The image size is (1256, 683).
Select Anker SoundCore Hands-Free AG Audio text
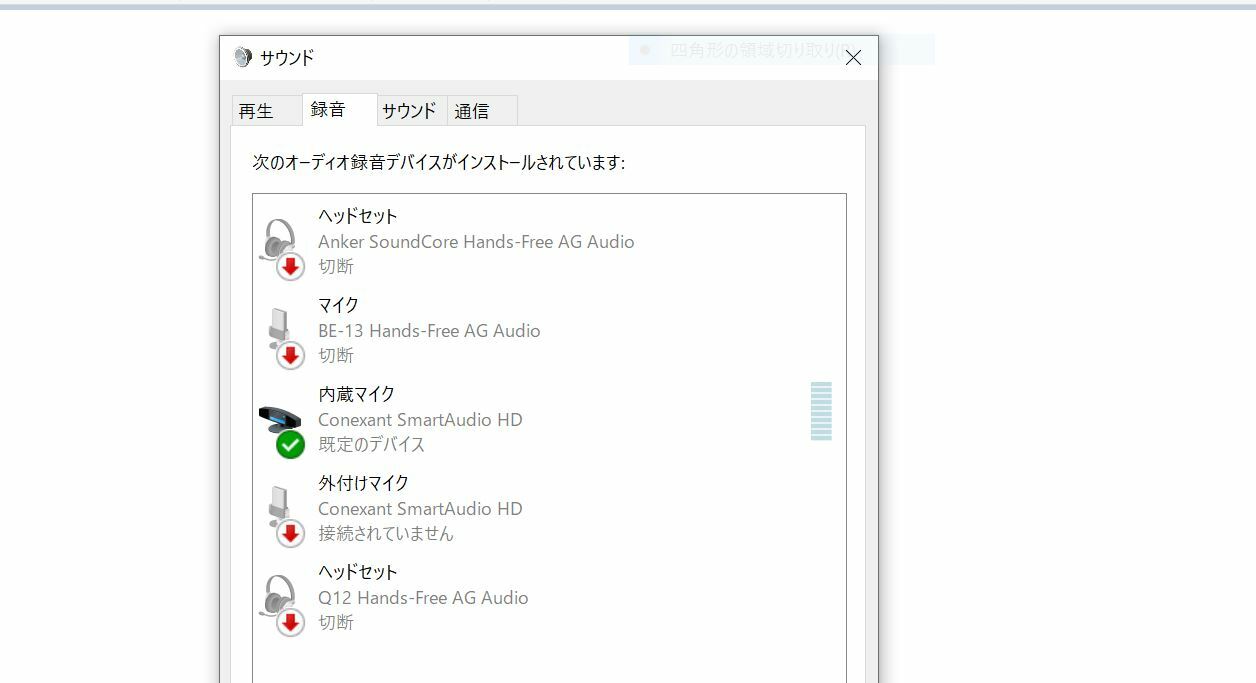[x=476, y=241]
